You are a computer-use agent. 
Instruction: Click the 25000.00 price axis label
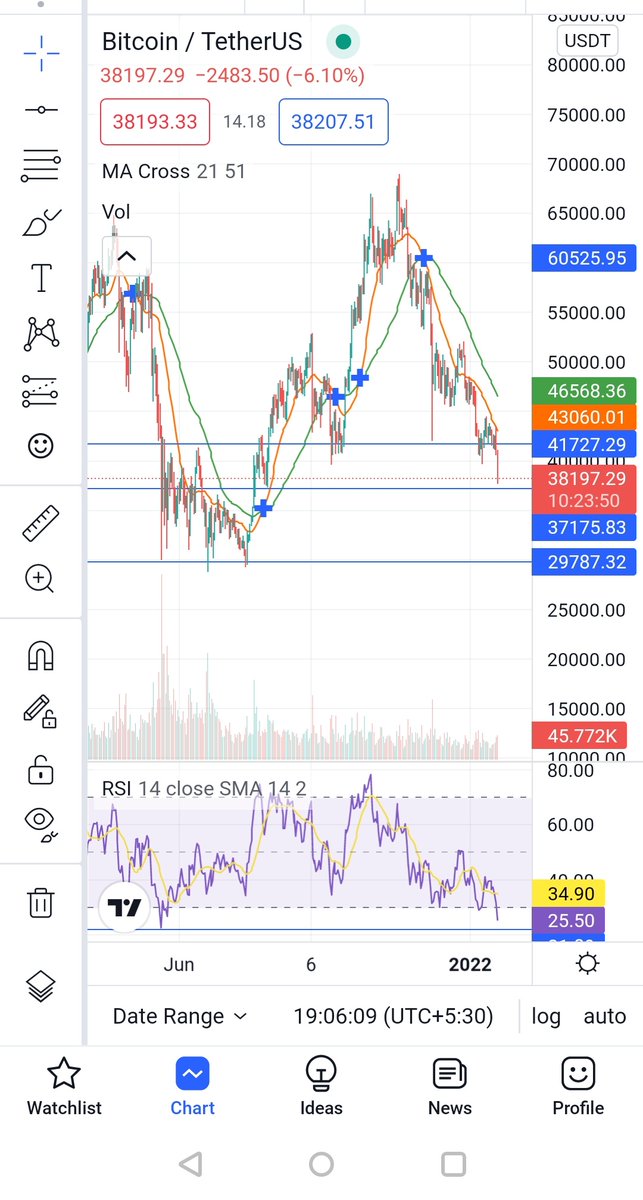(587, 610)
